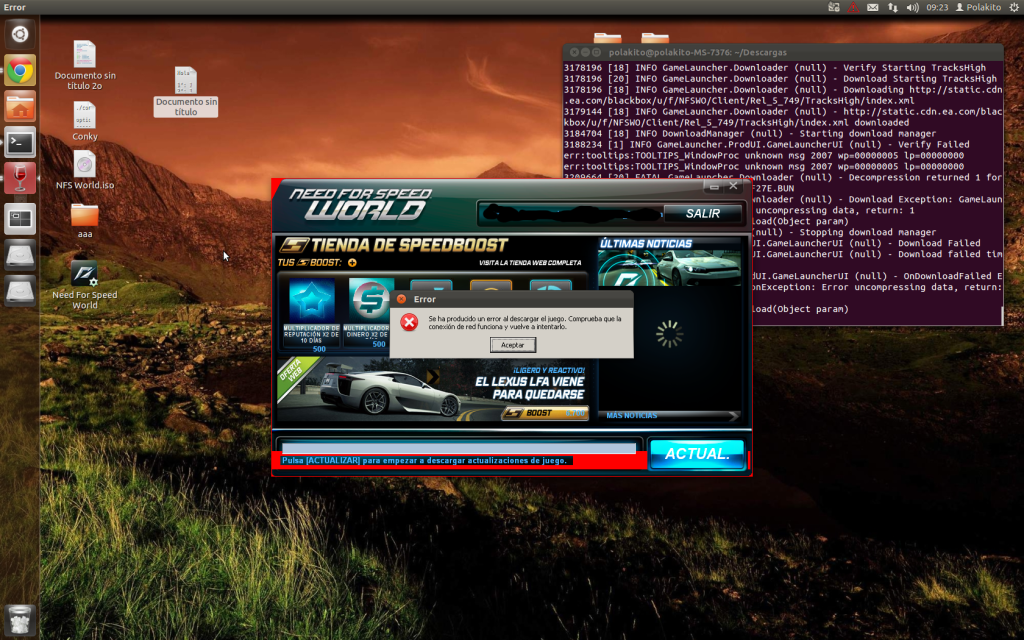Open the Wine glass launcher icon
Image resolution: width=1024 pixels, height=640 pixels.
[20, 178]
